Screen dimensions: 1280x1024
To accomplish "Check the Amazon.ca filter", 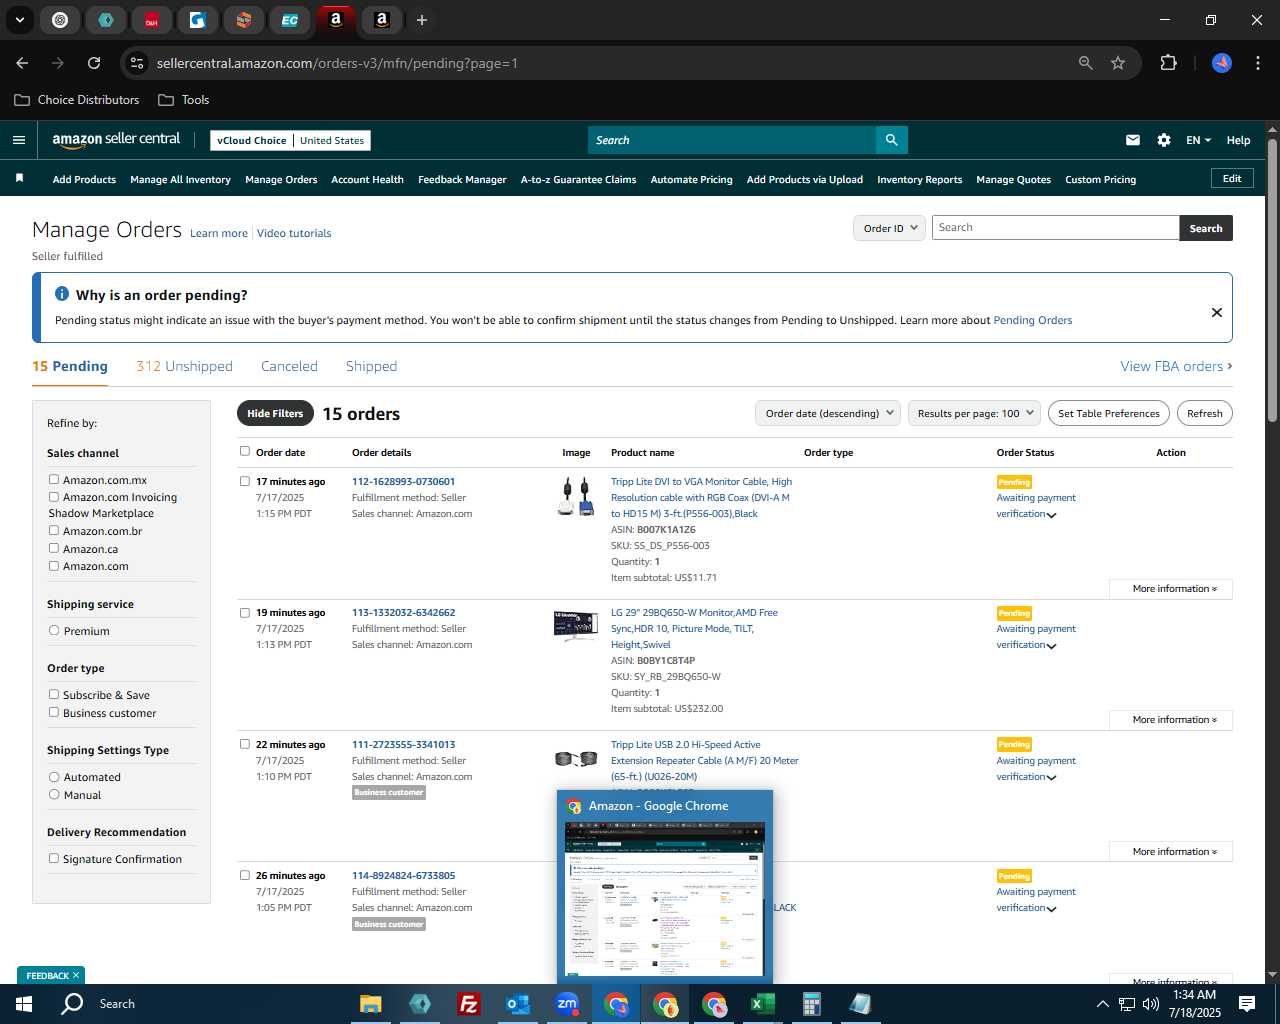I will tap(54, 548).
